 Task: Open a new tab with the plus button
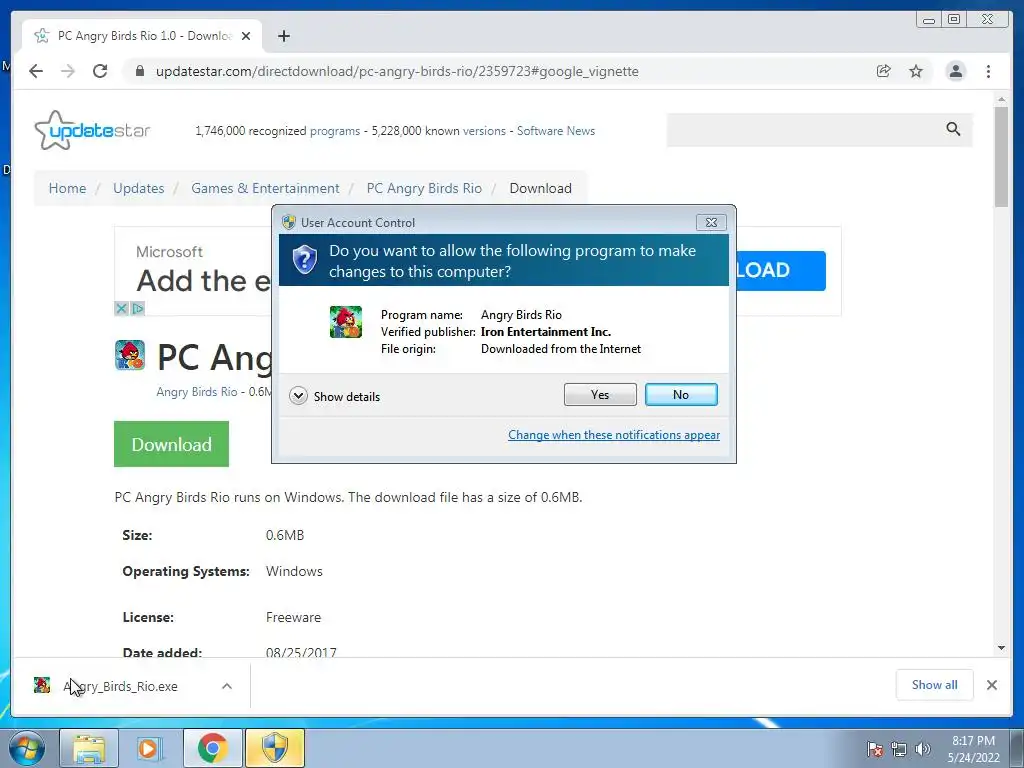point(283,36)
